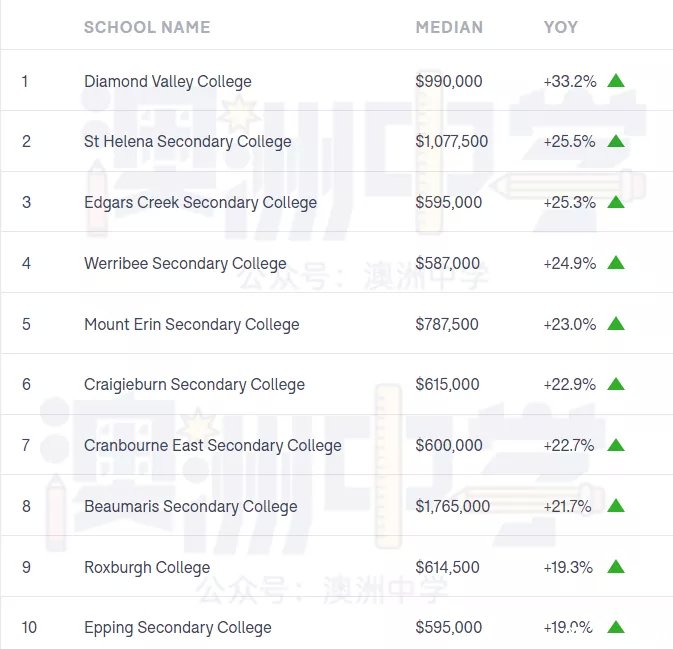Click the up triangle beside +23.0%

pos(616,324)
